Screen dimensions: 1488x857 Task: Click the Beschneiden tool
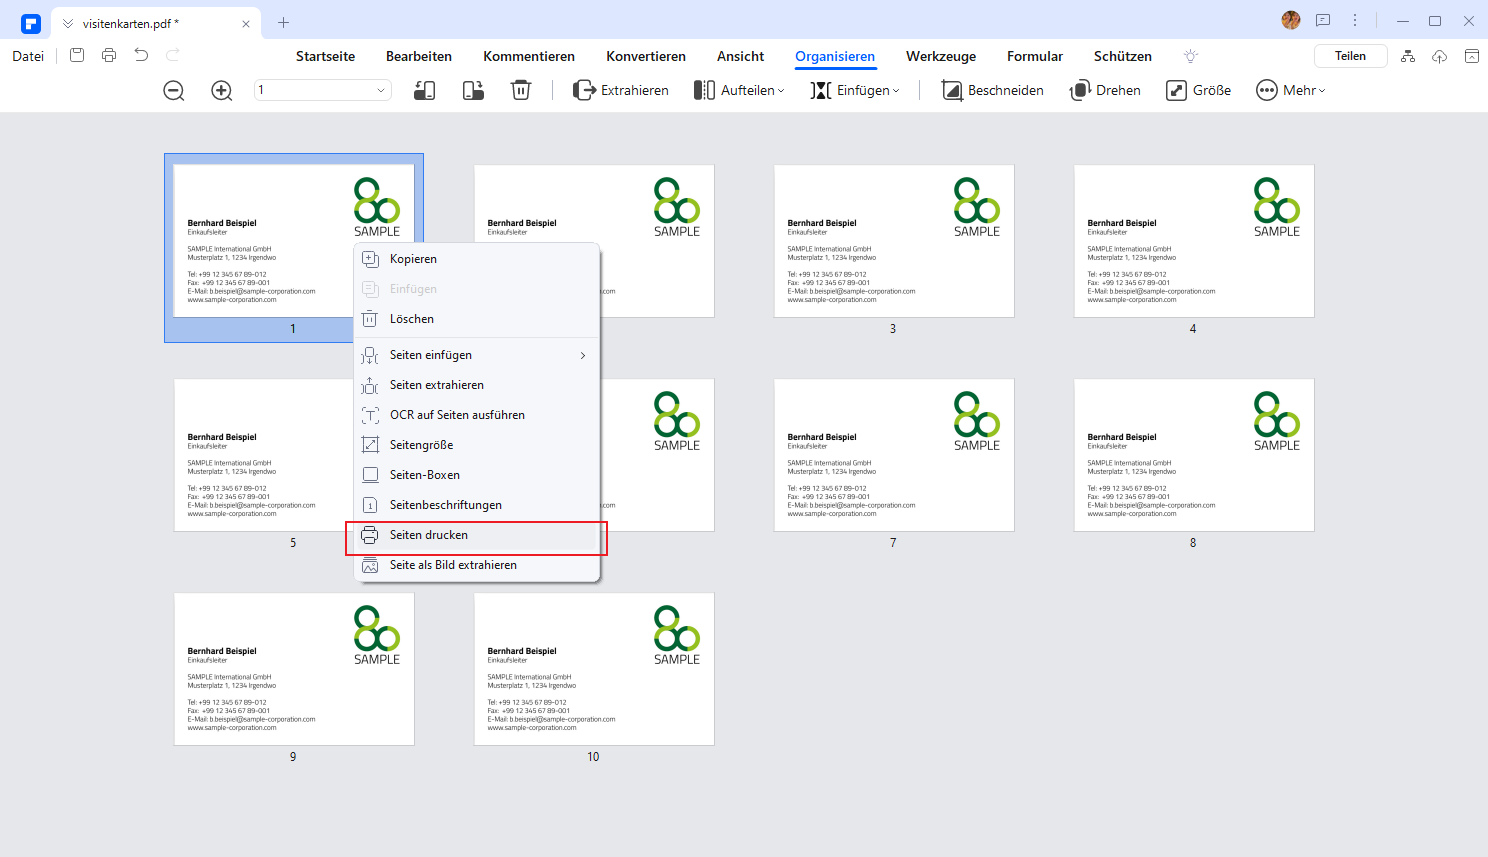pyautogui.click(x=993, y=91)
